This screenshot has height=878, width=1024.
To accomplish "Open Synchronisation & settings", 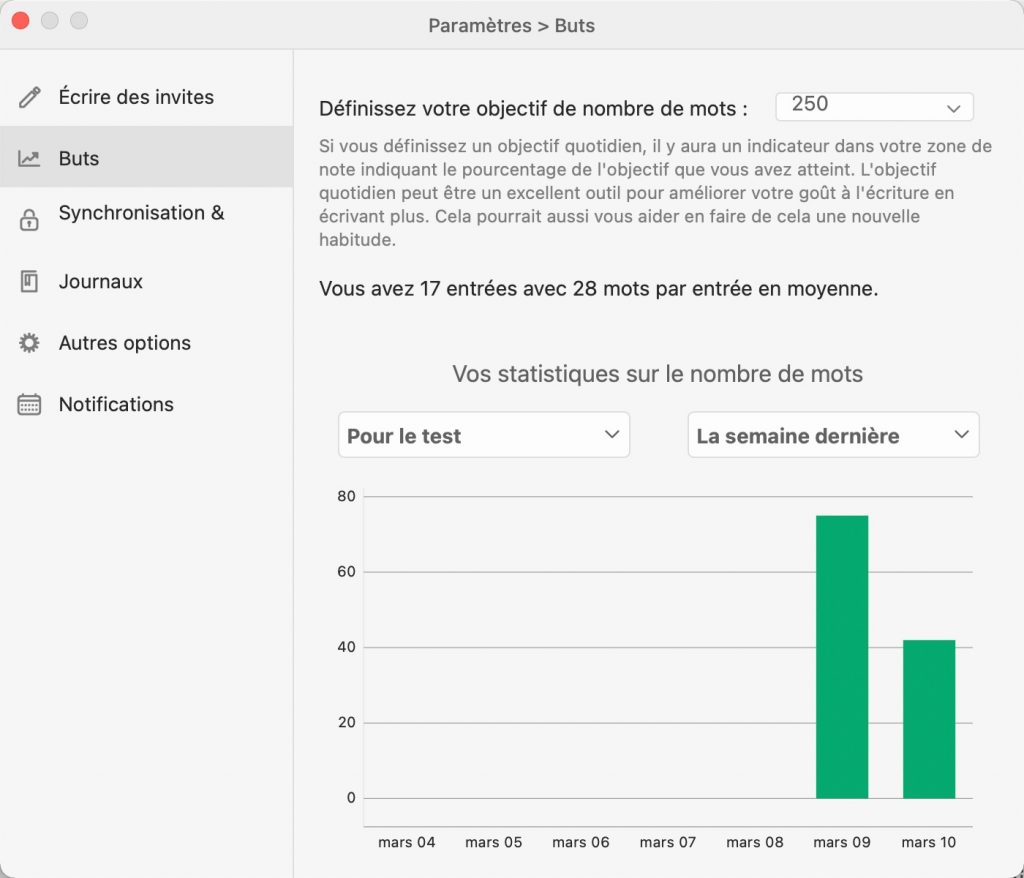I will point(146,219).
